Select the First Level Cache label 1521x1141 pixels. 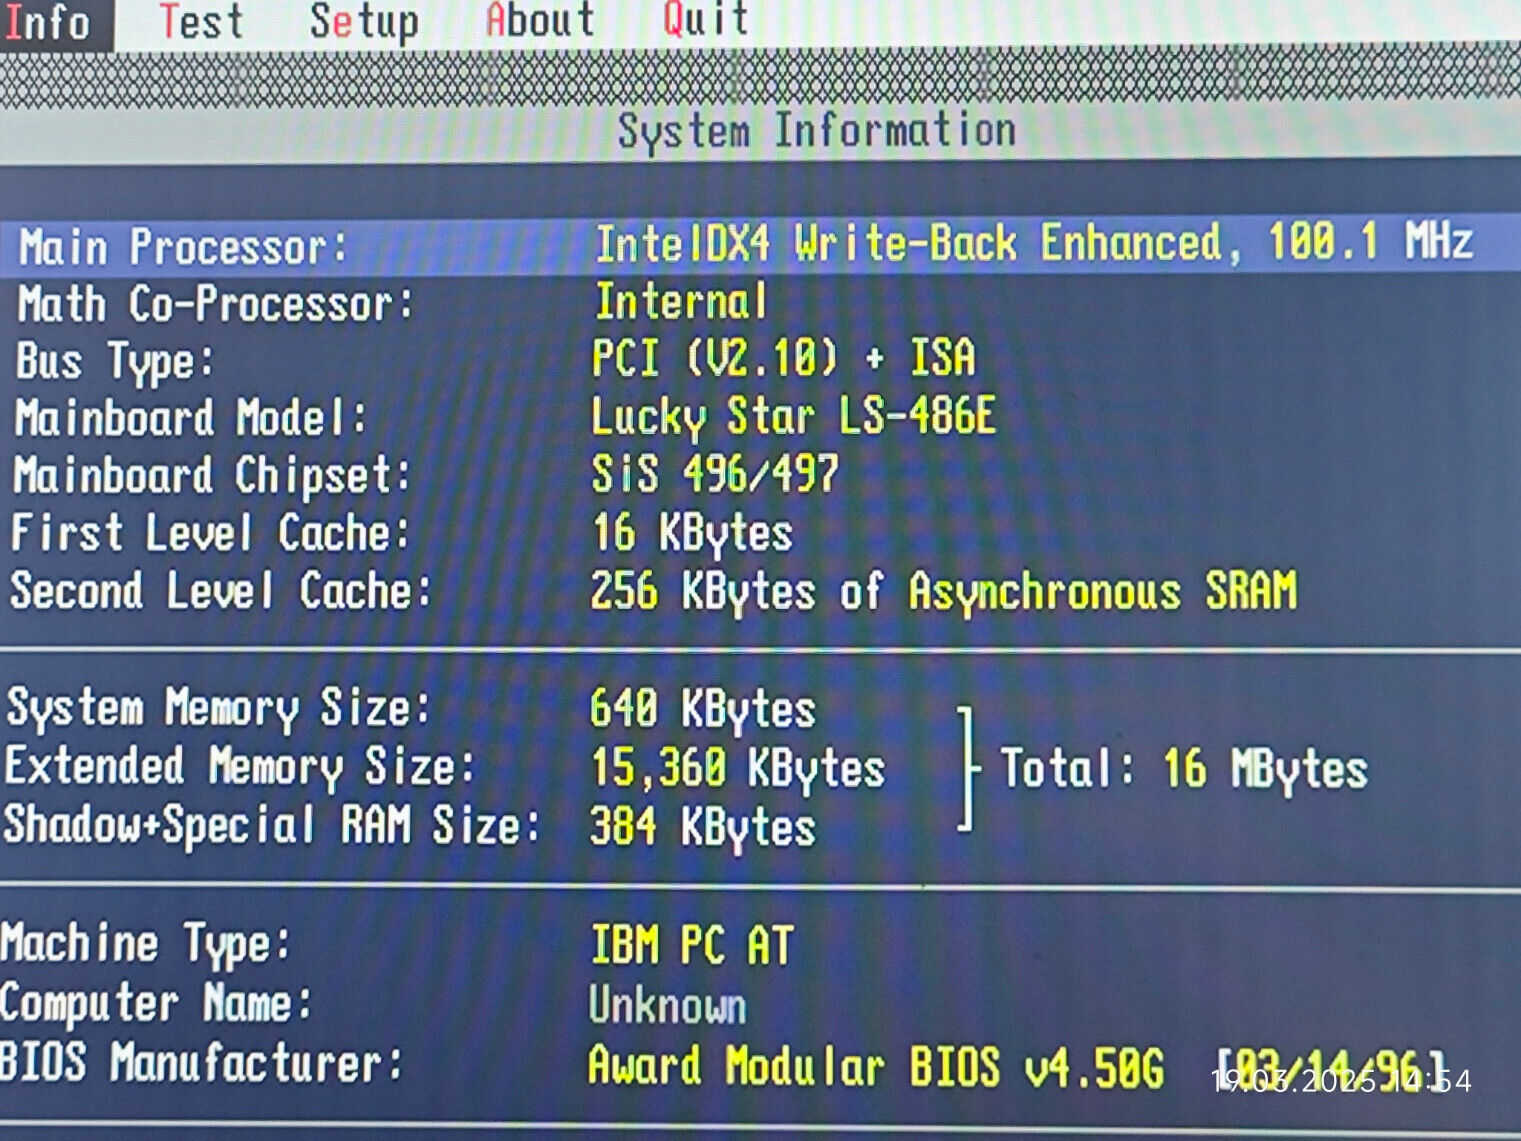click(211, 532)
